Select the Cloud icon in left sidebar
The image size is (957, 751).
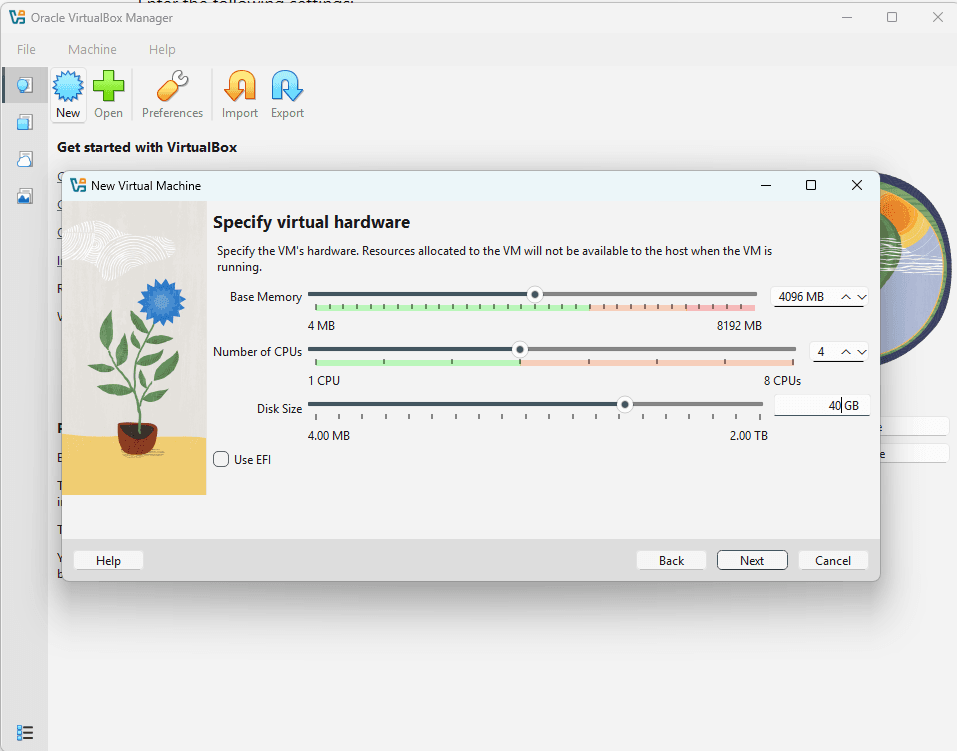point(25,159)
